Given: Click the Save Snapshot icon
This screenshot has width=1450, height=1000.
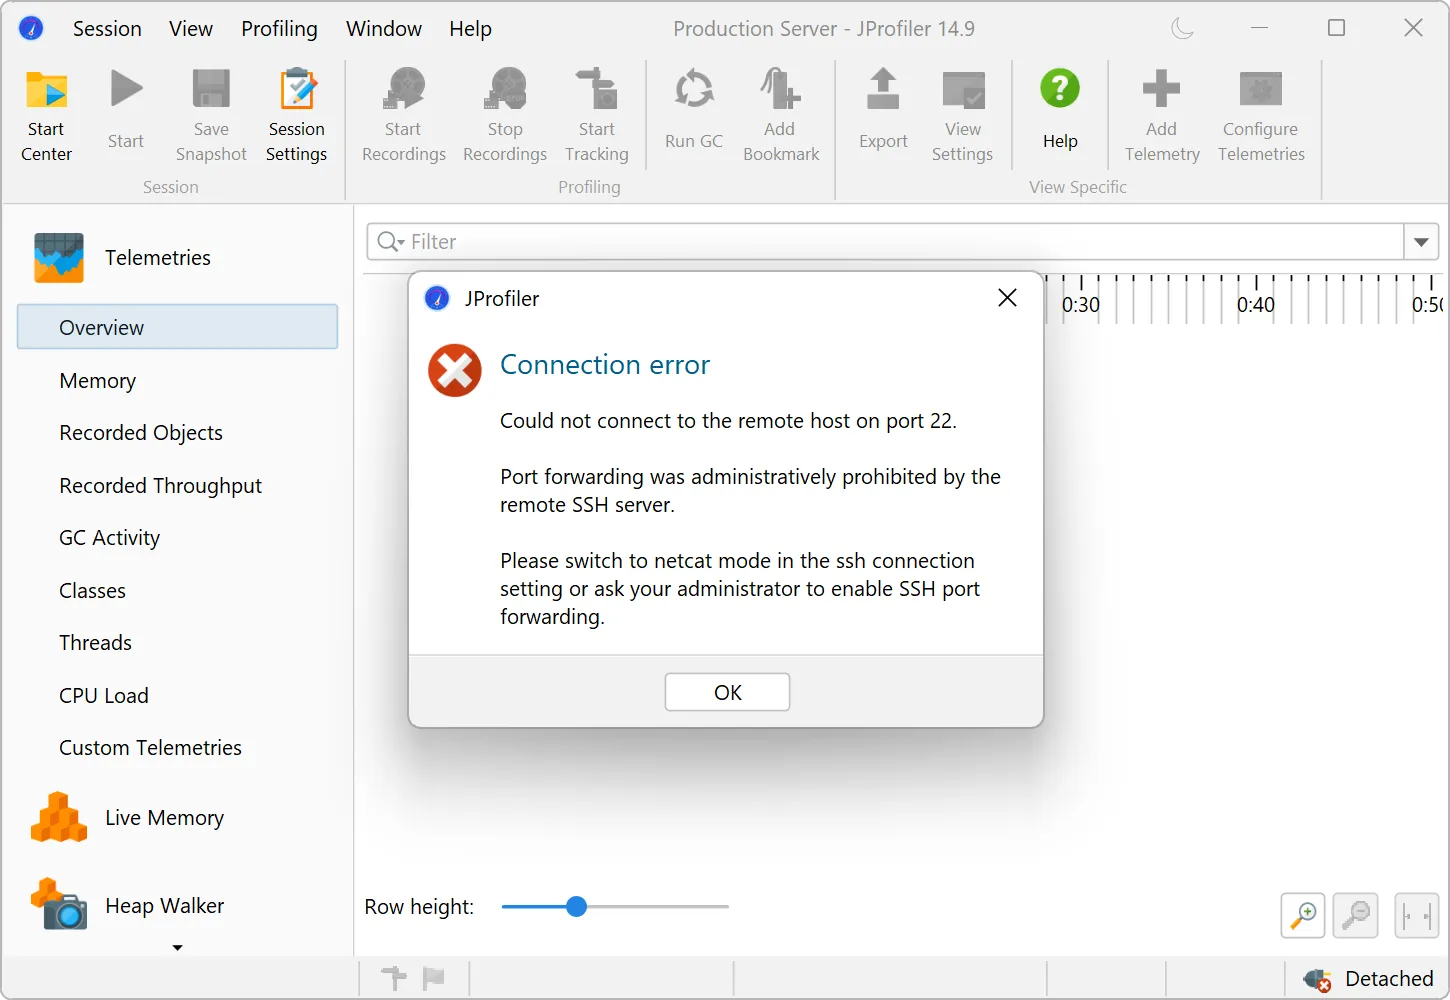Looking at the screenshot, I should [x=211, y=115].
